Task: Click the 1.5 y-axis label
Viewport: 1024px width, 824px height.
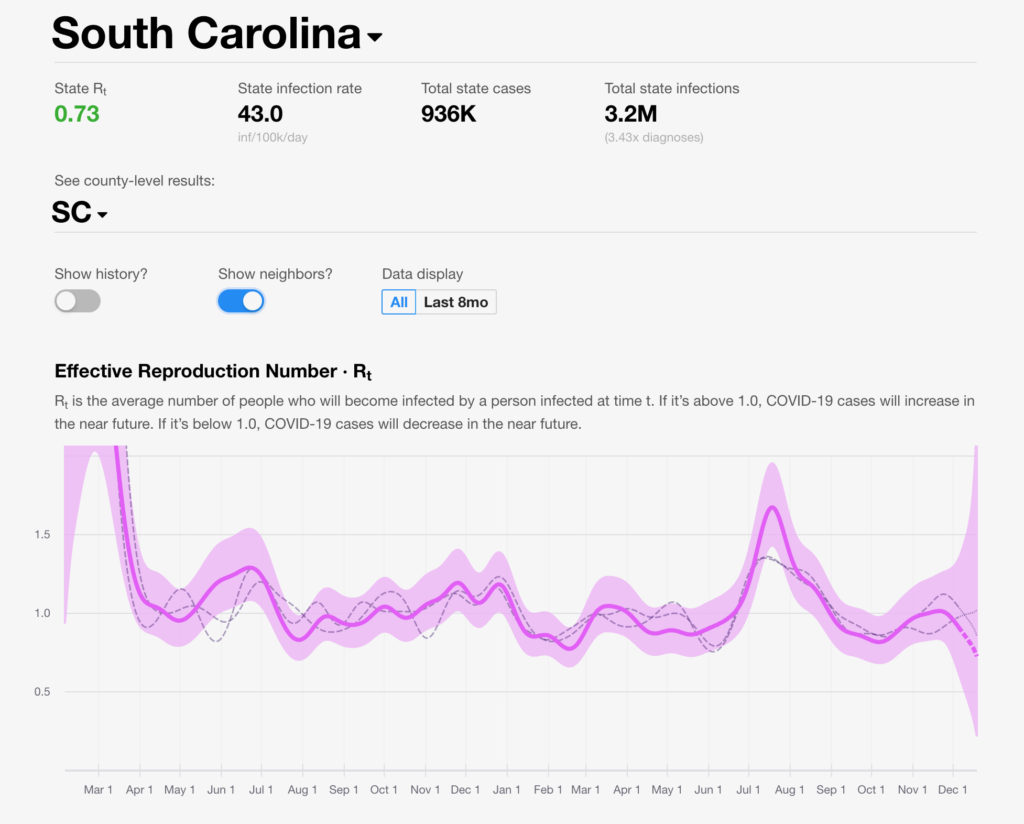Action: tap(42, 535)
